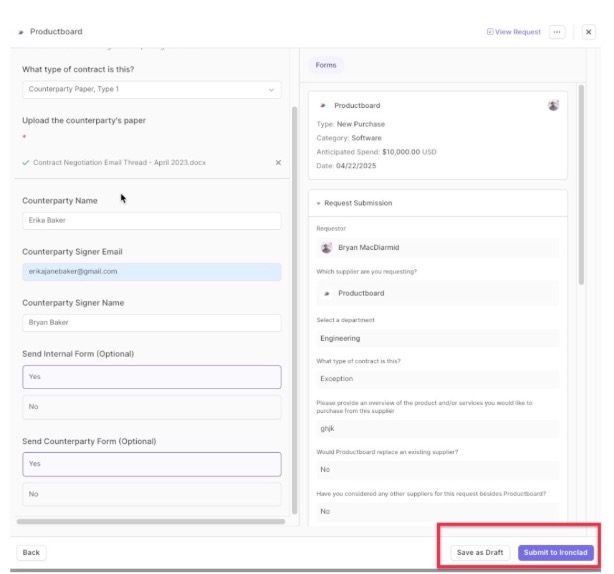The height and width of the screenshot is (574, 614).
Task: Click the Contract Negotiation Email Thread file name
Action: (x=119, y=162)
